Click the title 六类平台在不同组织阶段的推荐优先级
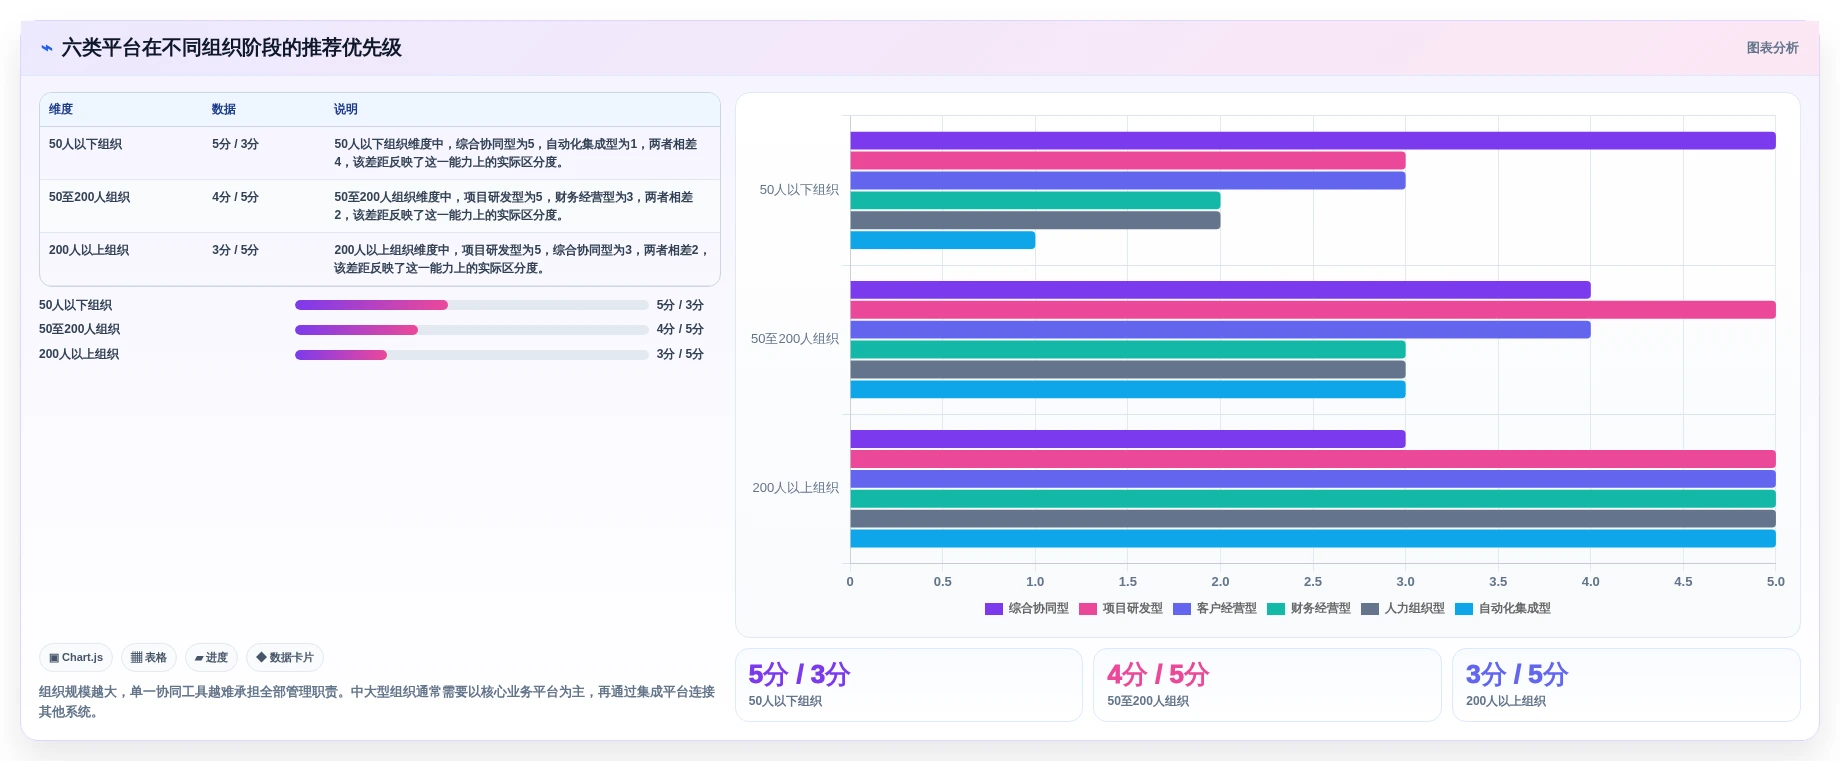Screen dimensions: 1840x761 [232, 48]
